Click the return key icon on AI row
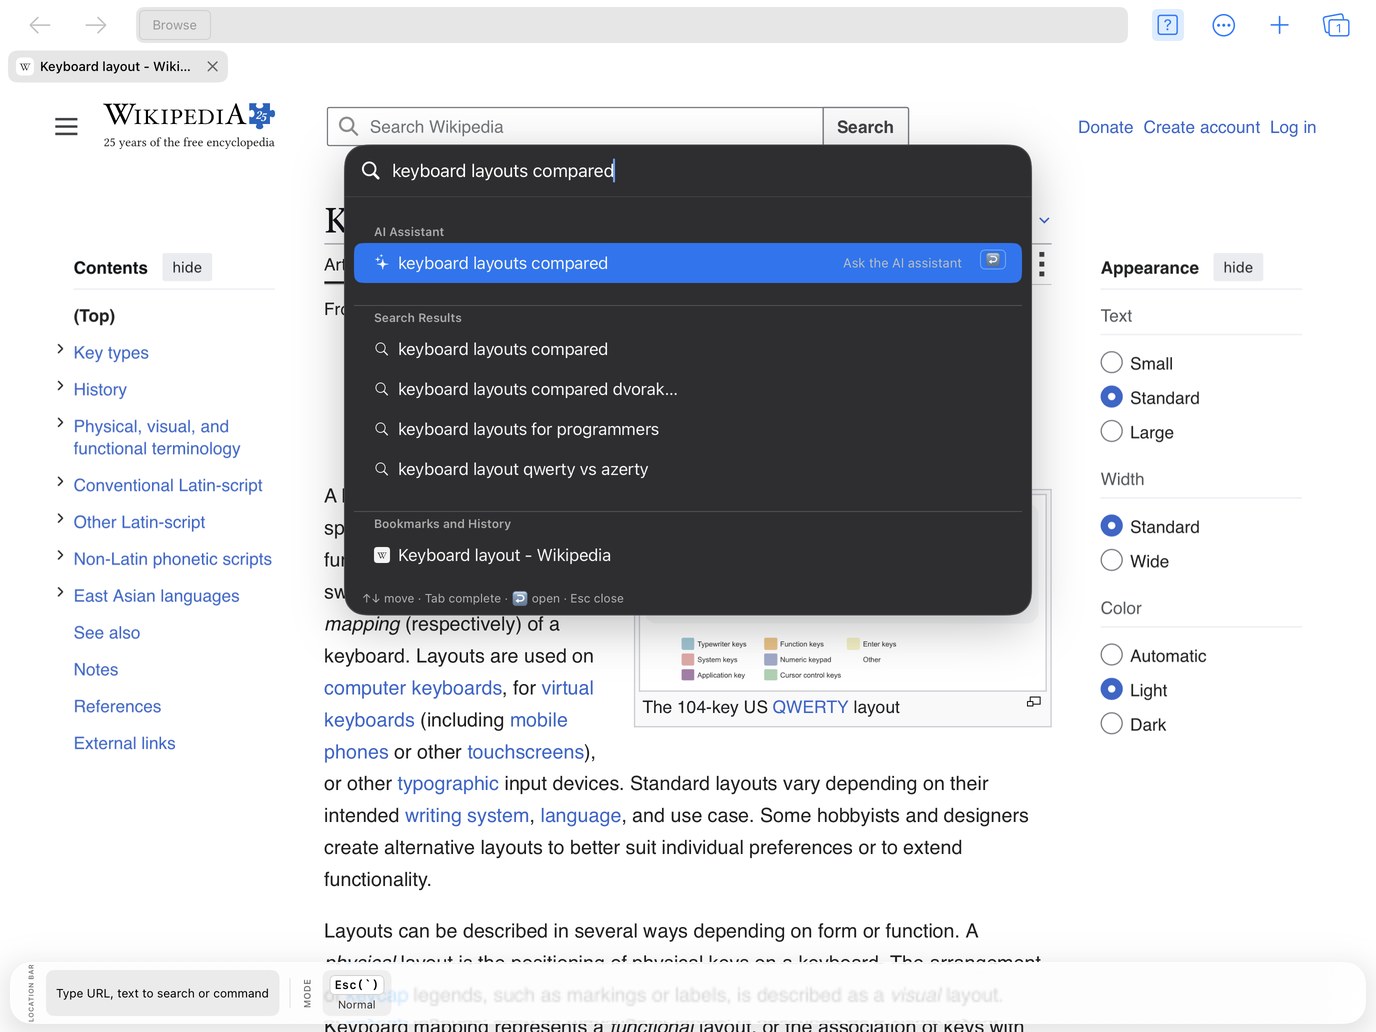 pos(993,260)
